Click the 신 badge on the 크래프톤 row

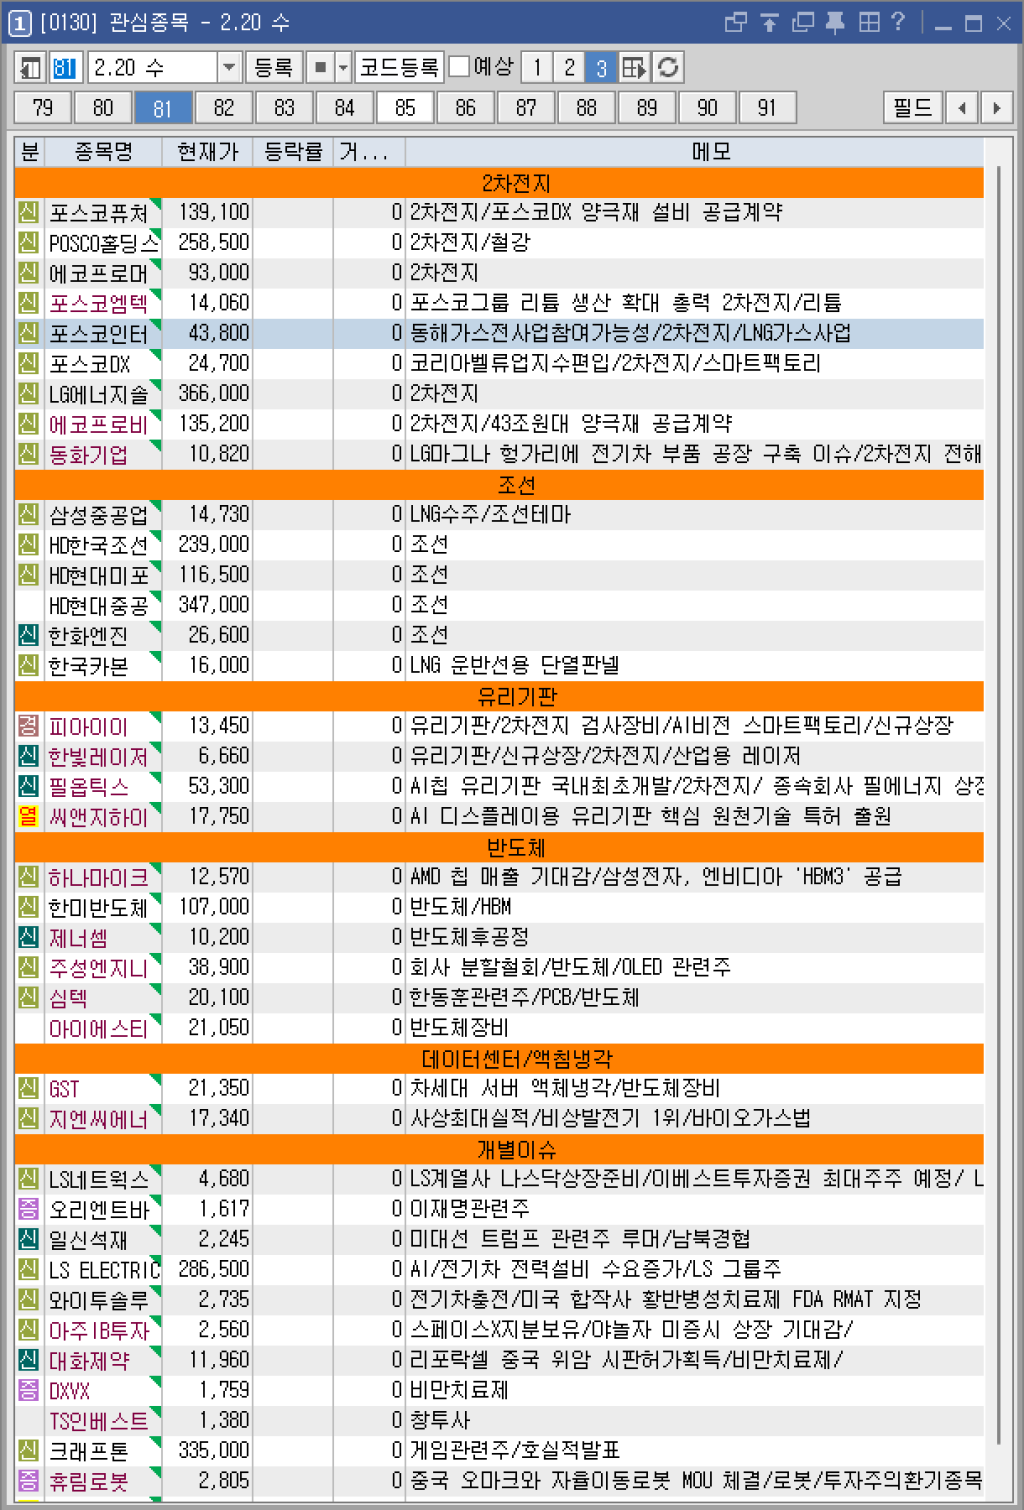pos(29,1450)
